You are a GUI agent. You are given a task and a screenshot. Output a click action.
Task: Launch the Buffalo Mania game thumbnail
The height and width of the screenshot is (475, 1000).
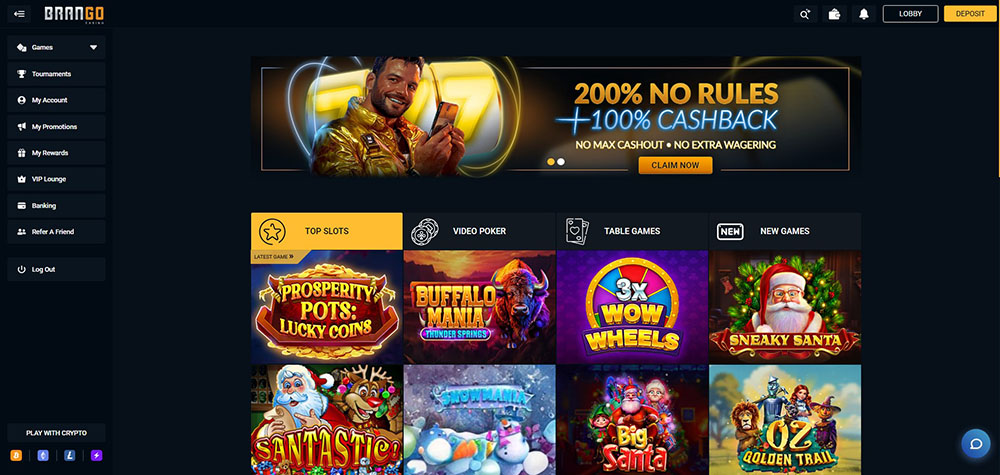click(480, 307)
